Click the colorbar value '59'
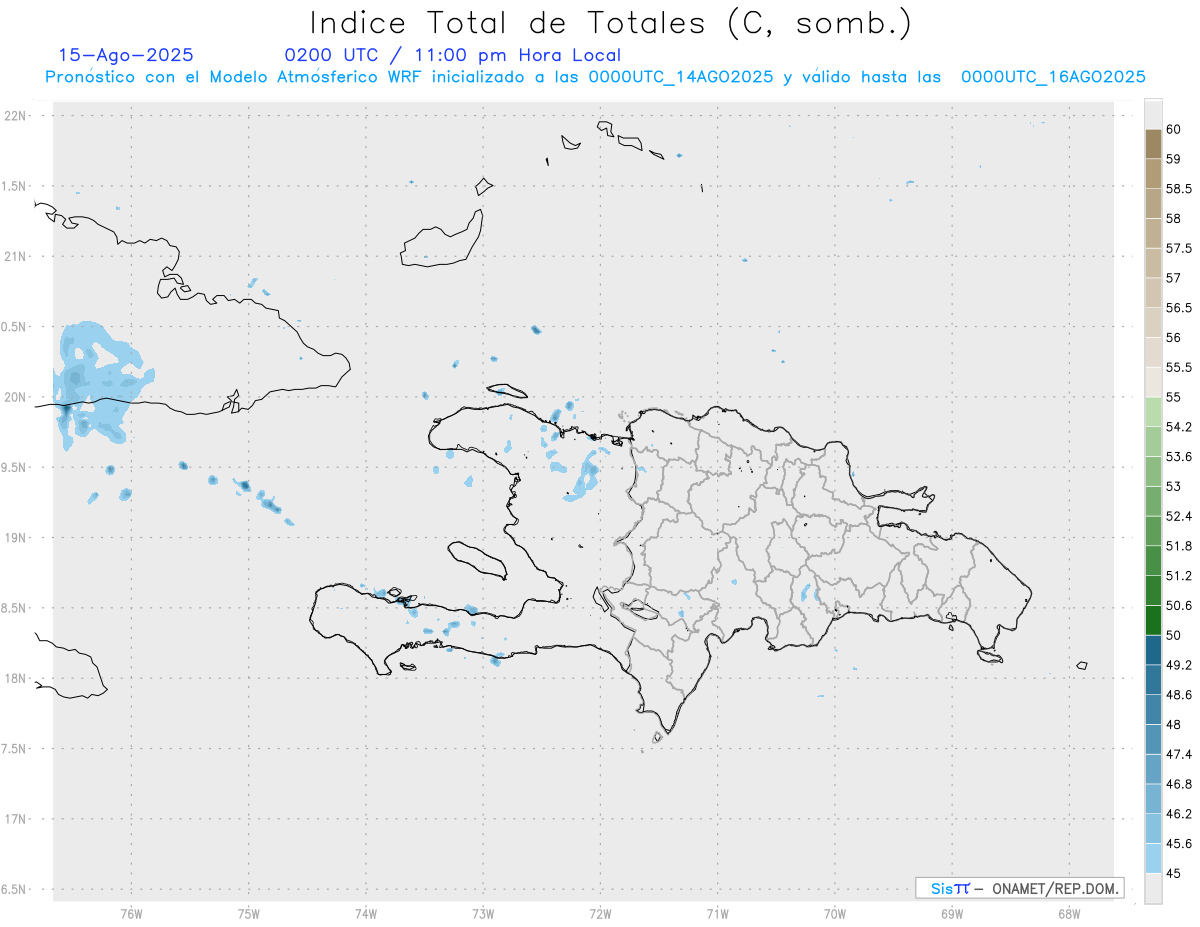This screenshot has width=1200, height=927. (1173, 159)
